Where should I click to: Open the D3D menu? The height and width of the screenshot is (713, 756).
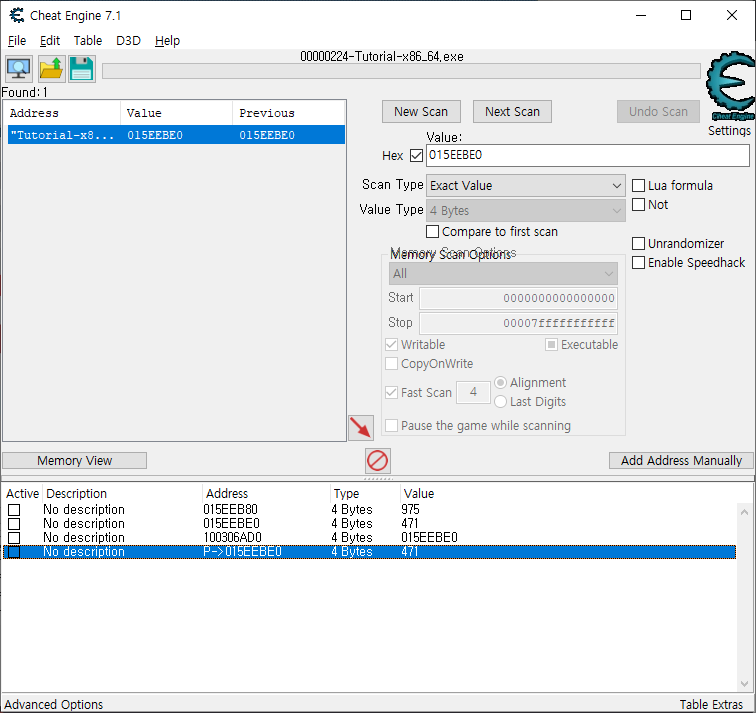coord(128,40)
